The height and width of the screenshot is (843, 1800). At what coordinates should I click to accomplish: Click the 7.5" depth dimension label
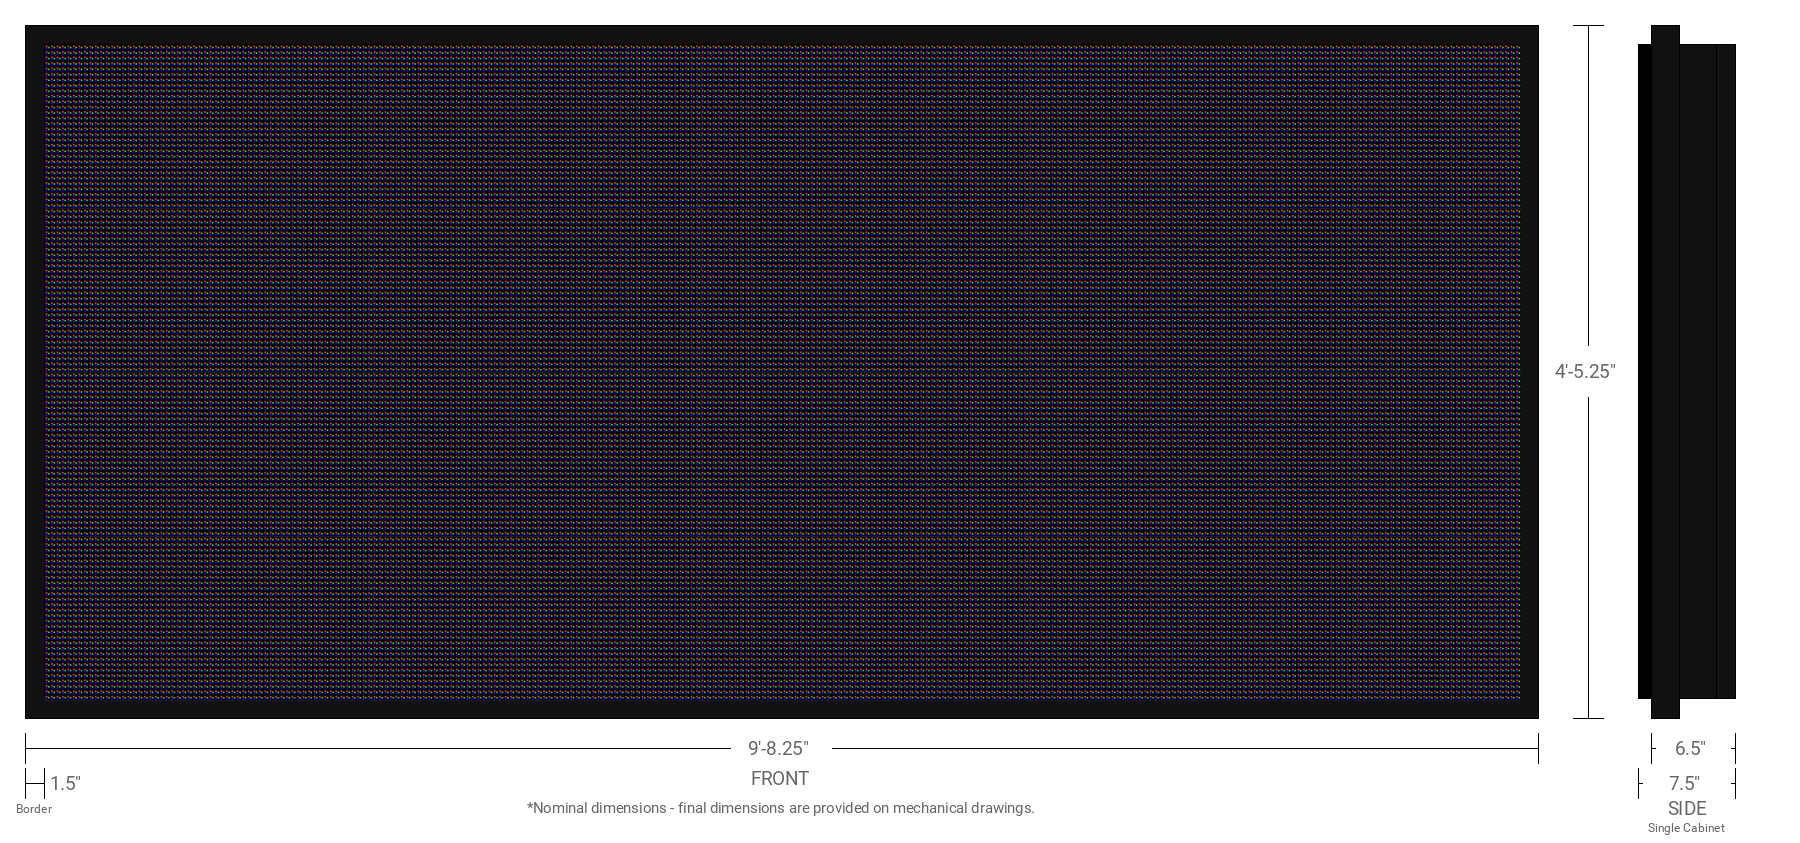point(1684,783)
